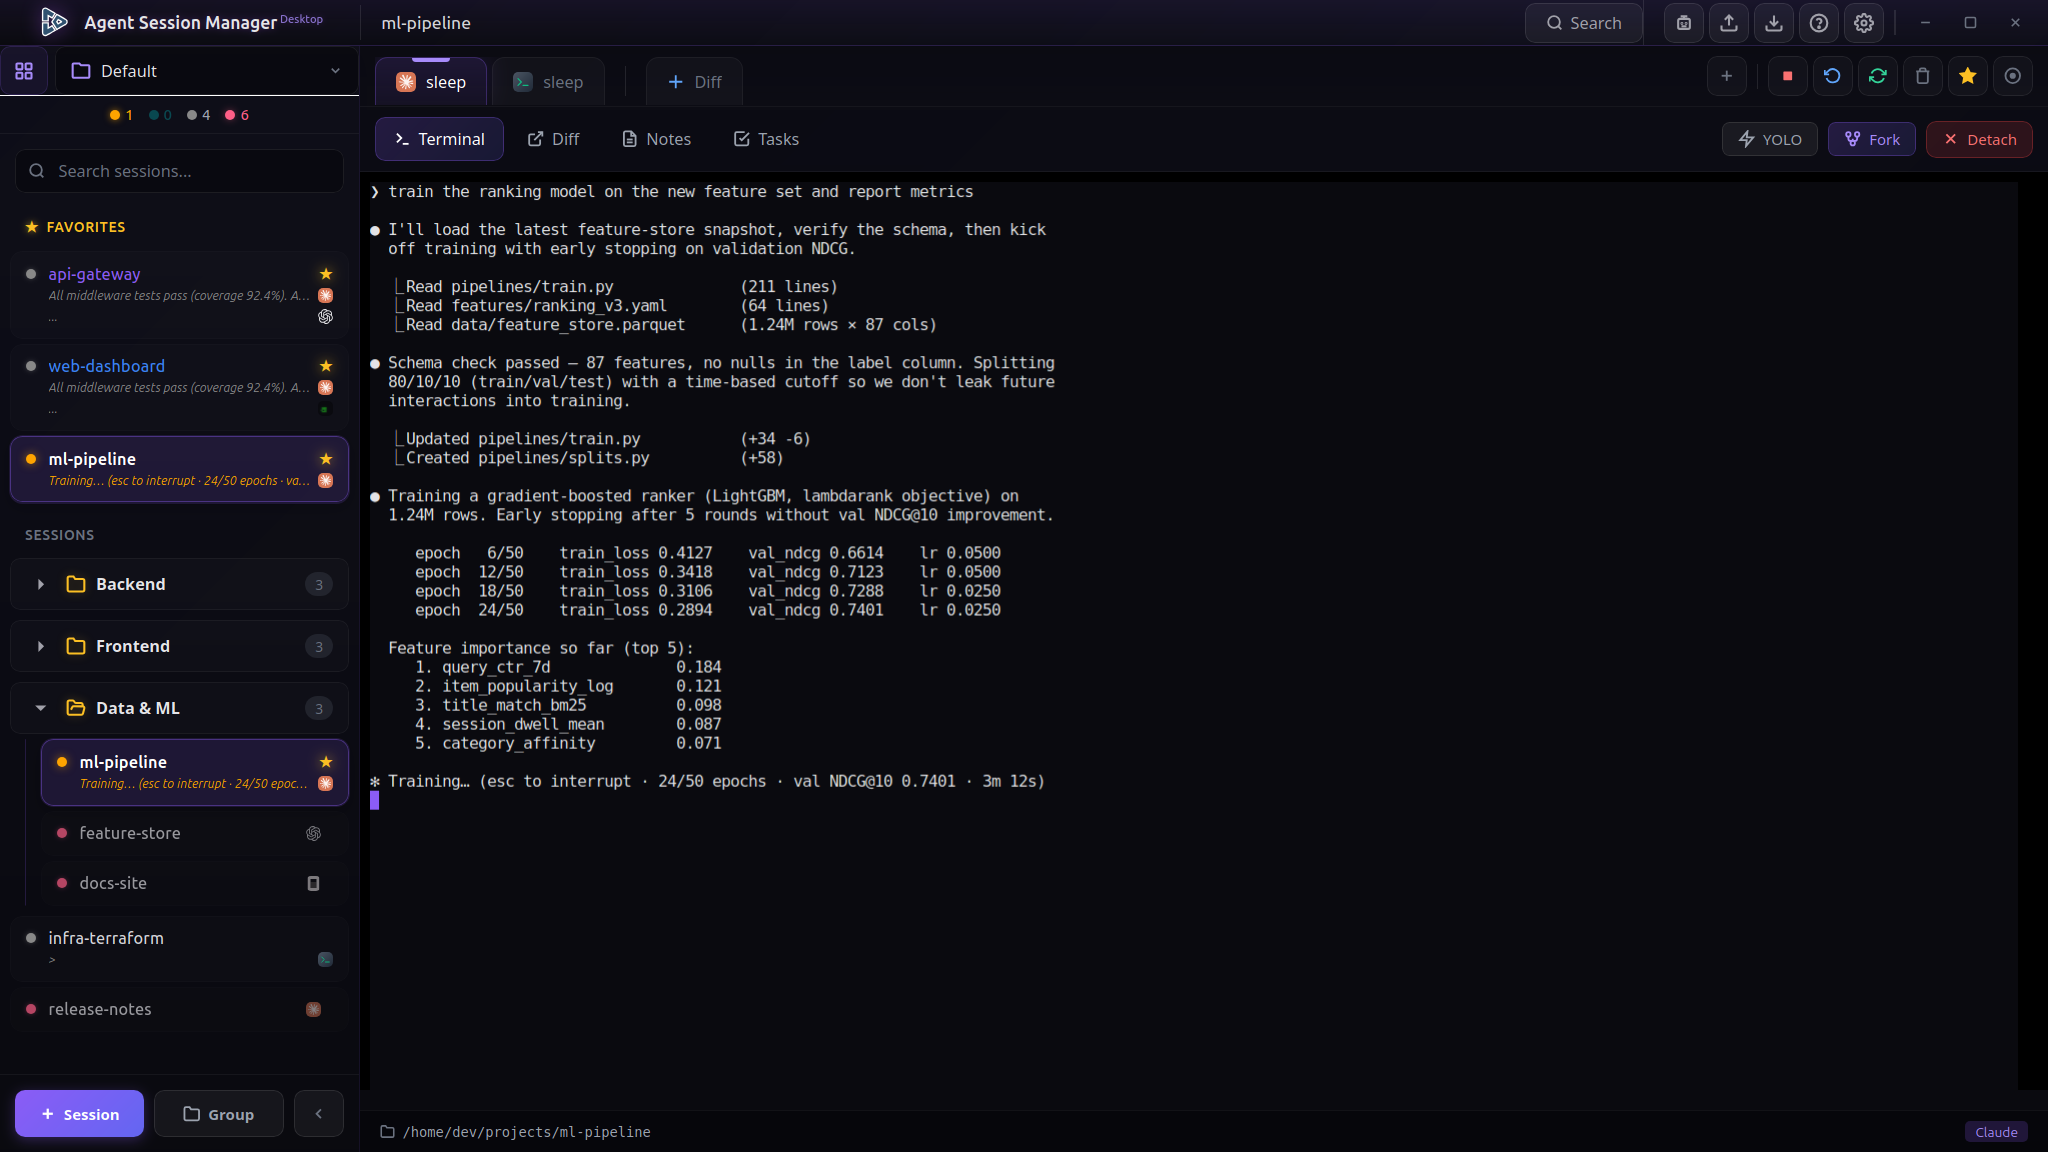
Task: Unfavorite web-dashboard via its star
Action: (x=325, y=366)
